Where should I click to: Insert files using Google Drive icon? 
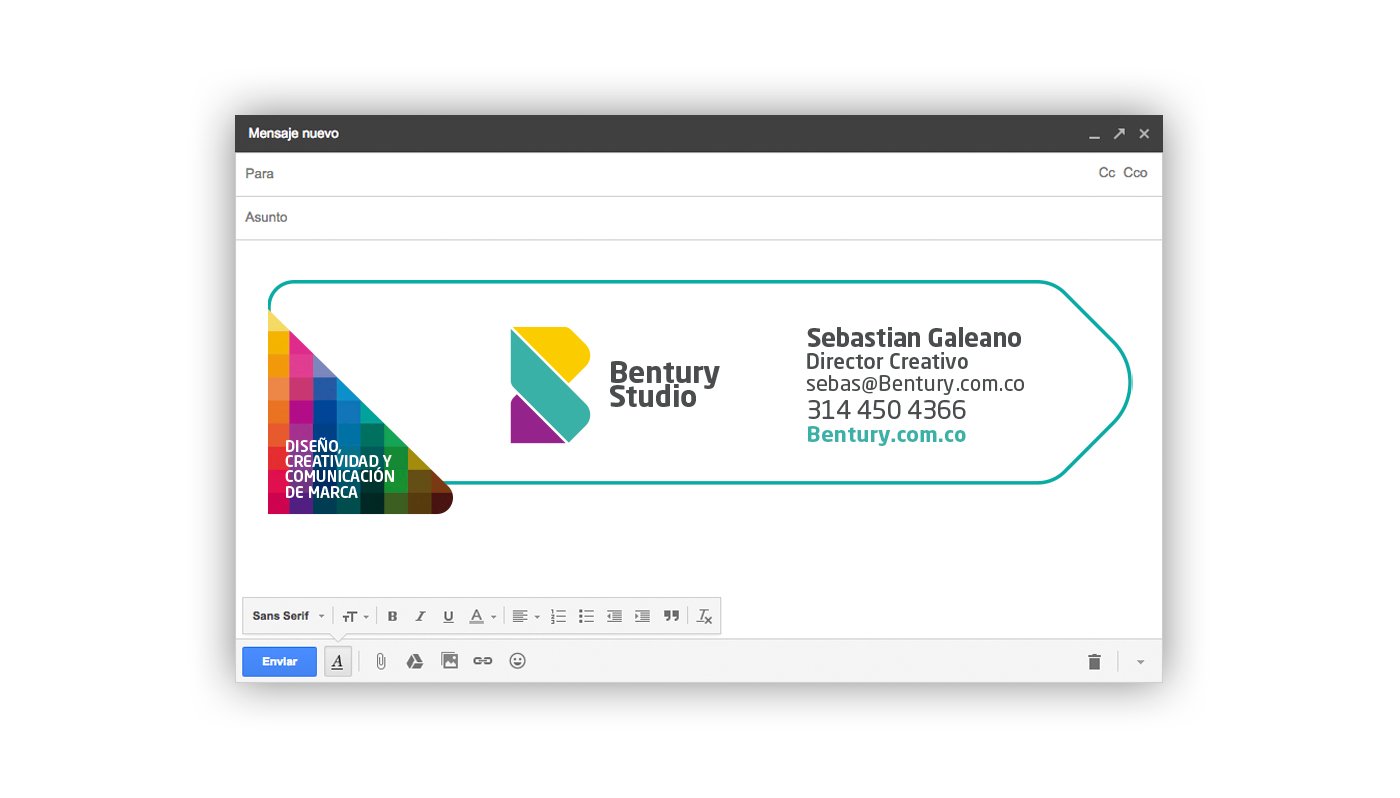(x=415, y=661)
